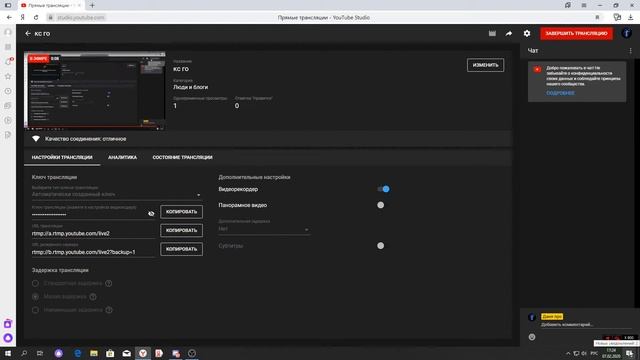This screenshot has width=640, height=360.
Task: Click rtmp://b.rtmp.youtube.com backup URL text
Action: click(84, 252)
